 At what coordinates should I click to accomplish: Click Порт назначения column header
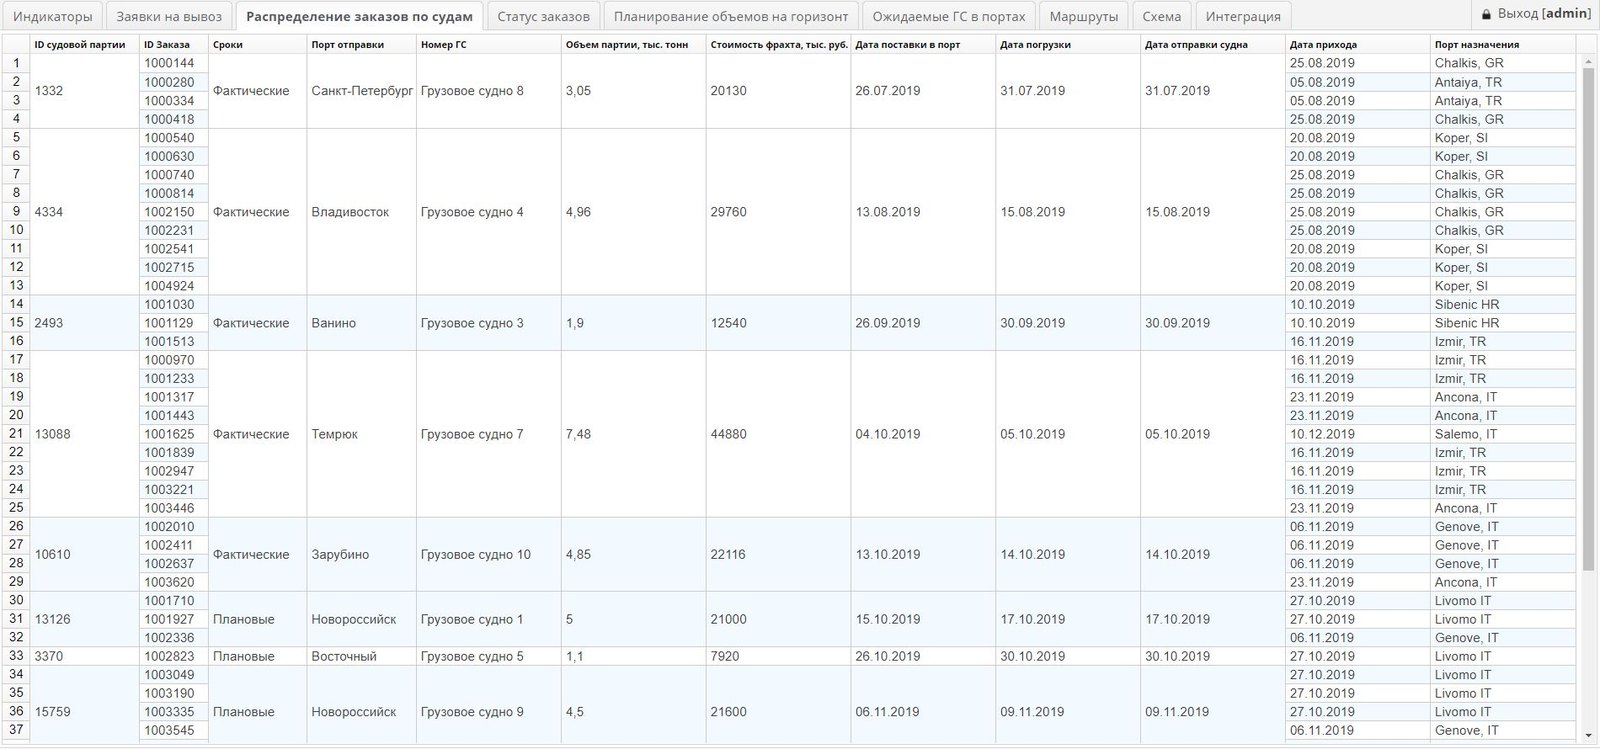point(1503,44)
